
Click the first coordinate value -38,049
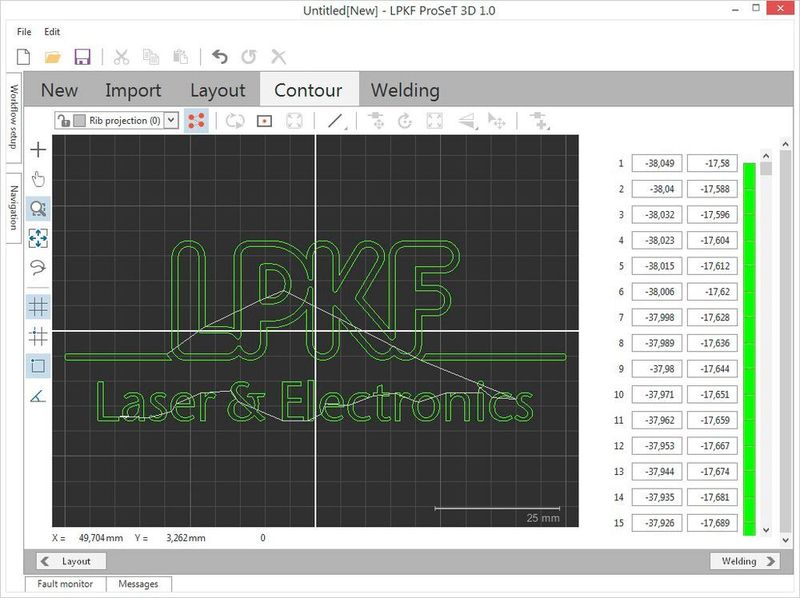click(x=656, y=163)
